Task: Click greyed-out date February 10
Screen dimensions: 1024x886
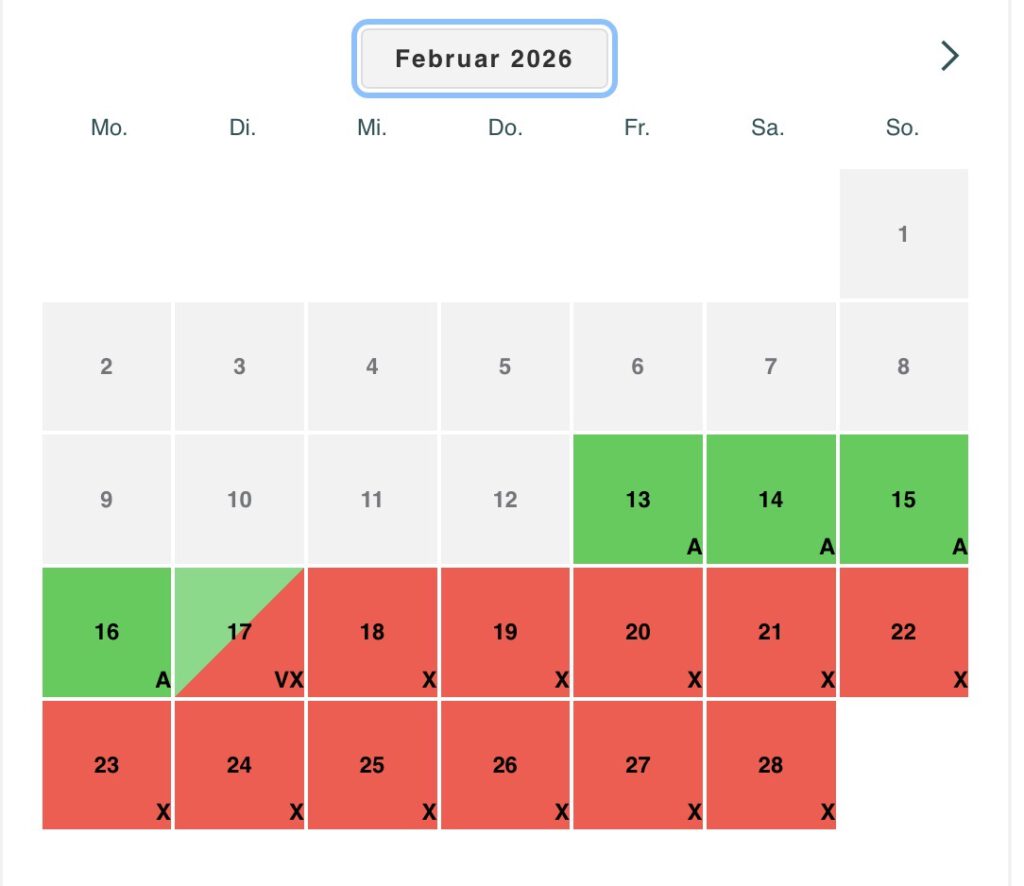Action: pyautogui.click(x=239, y=499)
